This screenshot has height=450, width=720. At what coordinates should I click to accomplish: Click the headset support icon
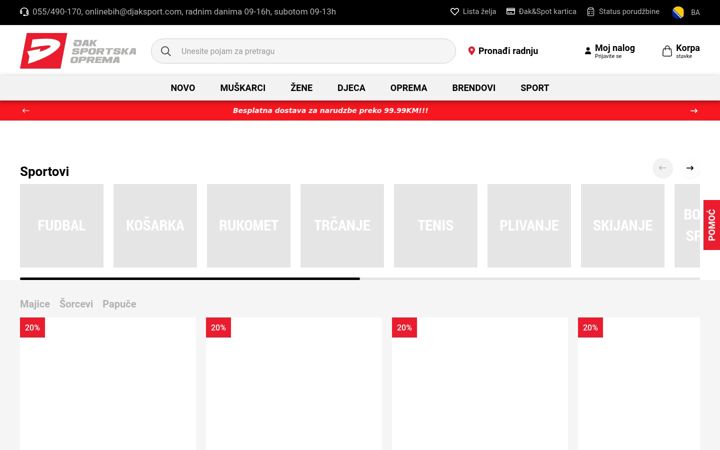pos(24,12)
